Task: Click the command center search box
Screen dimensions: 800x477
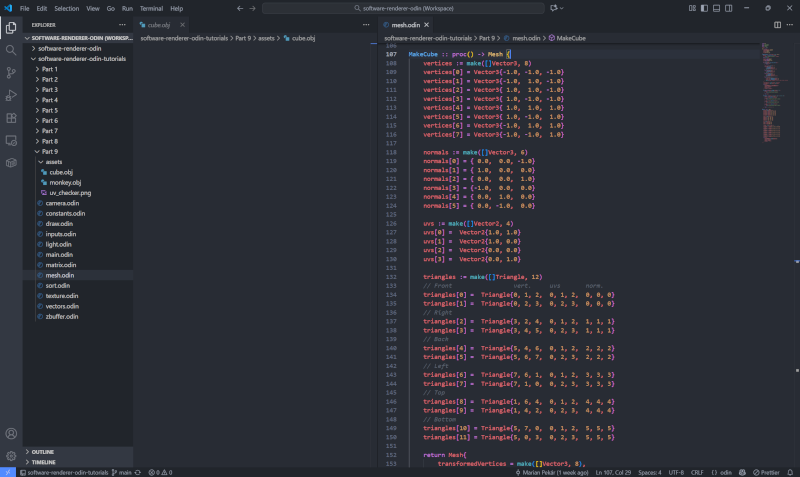Action: coord(403,8)
